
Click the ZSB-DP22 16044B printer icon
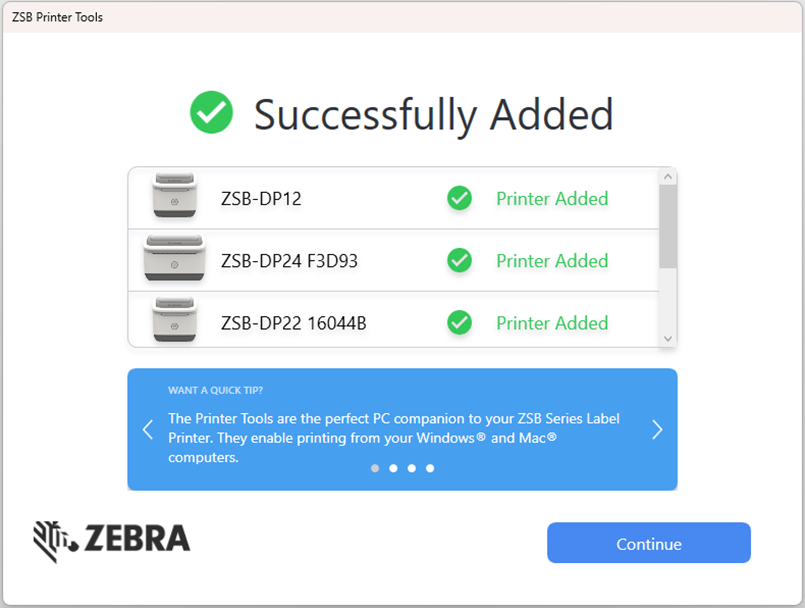[x=175, y=322]
